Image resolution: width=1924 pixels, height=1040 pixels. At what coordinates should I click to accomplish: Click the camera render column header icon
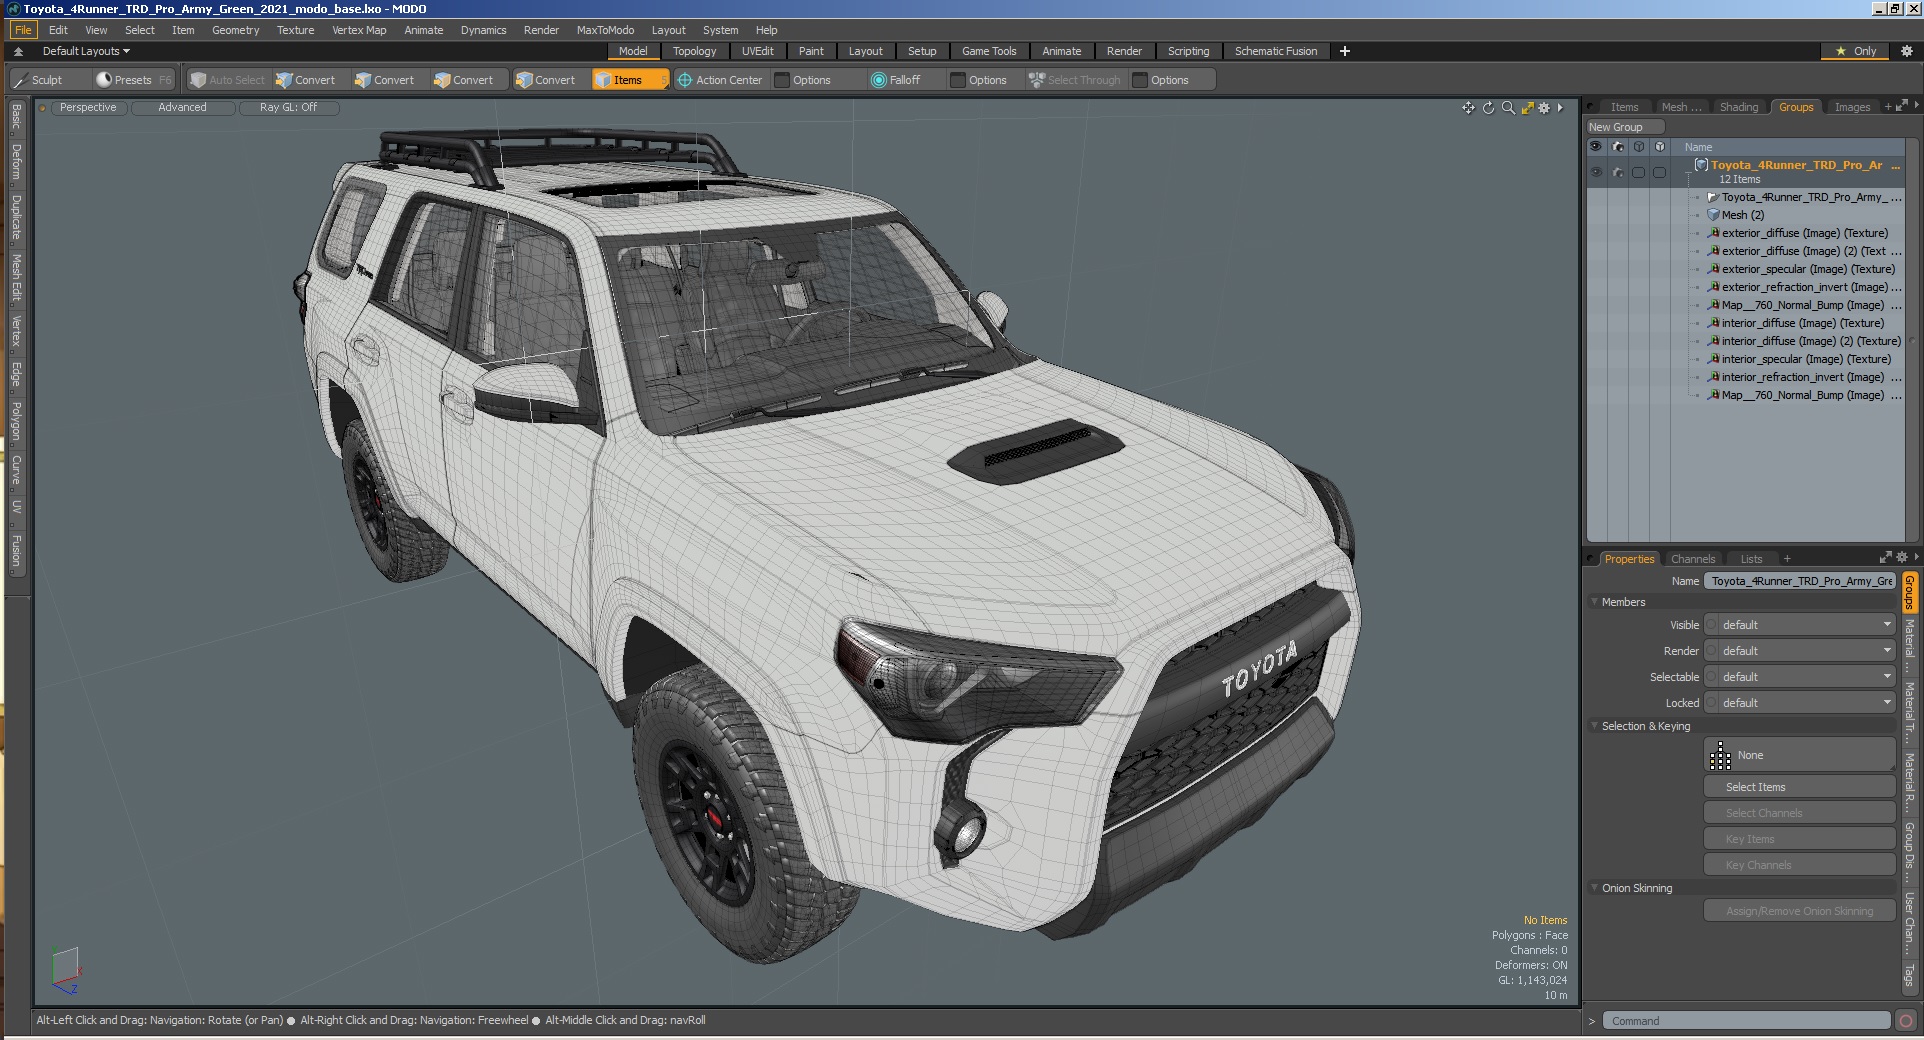pos(1618,147)
